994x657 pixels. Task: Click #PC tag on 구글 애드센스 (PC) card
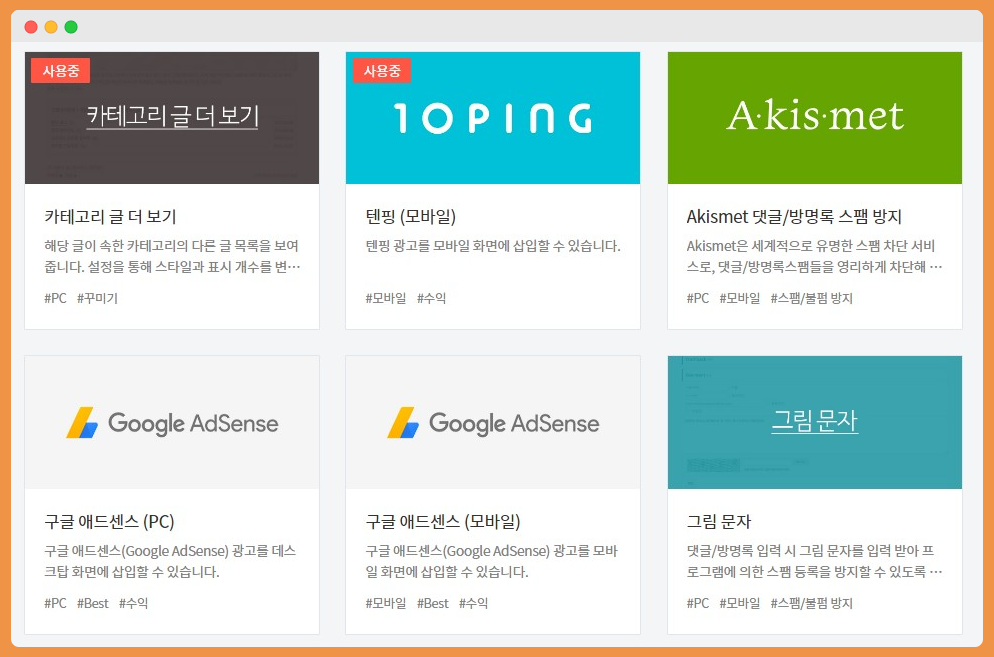55,603
